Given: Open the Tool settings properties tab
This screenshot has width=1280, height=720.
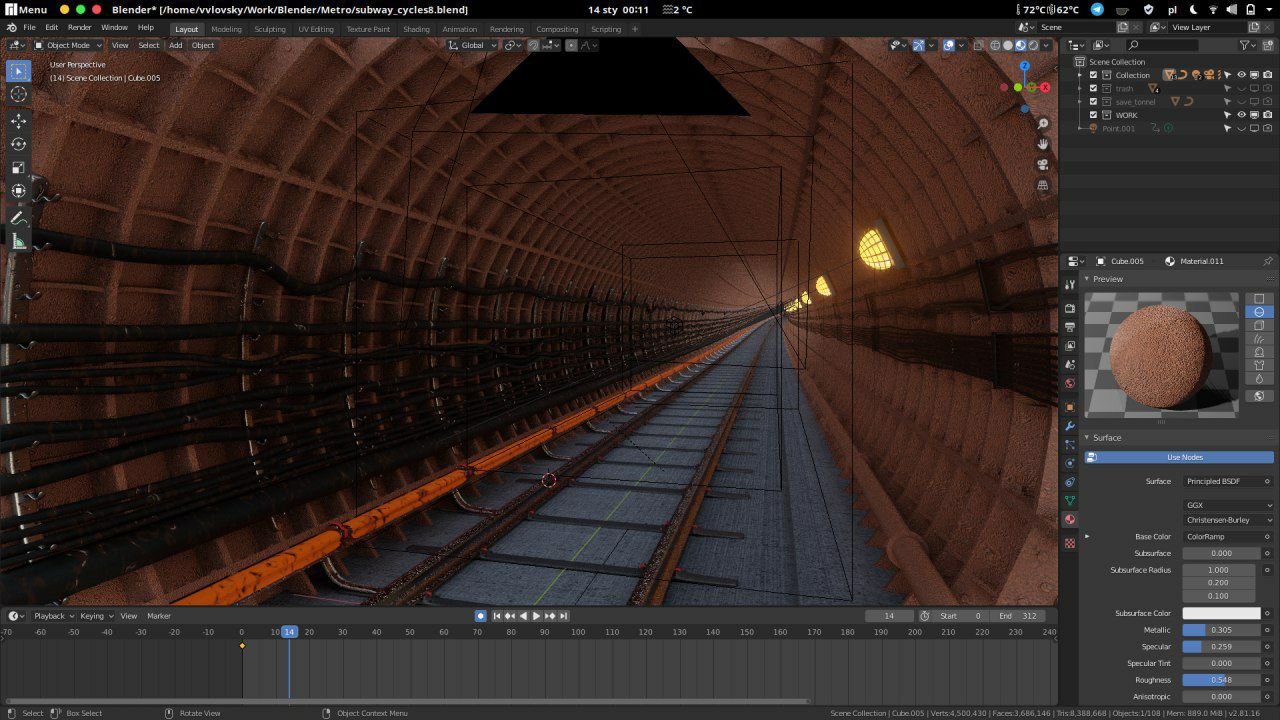Looking at the screenshot, I should coord(1069,285).
